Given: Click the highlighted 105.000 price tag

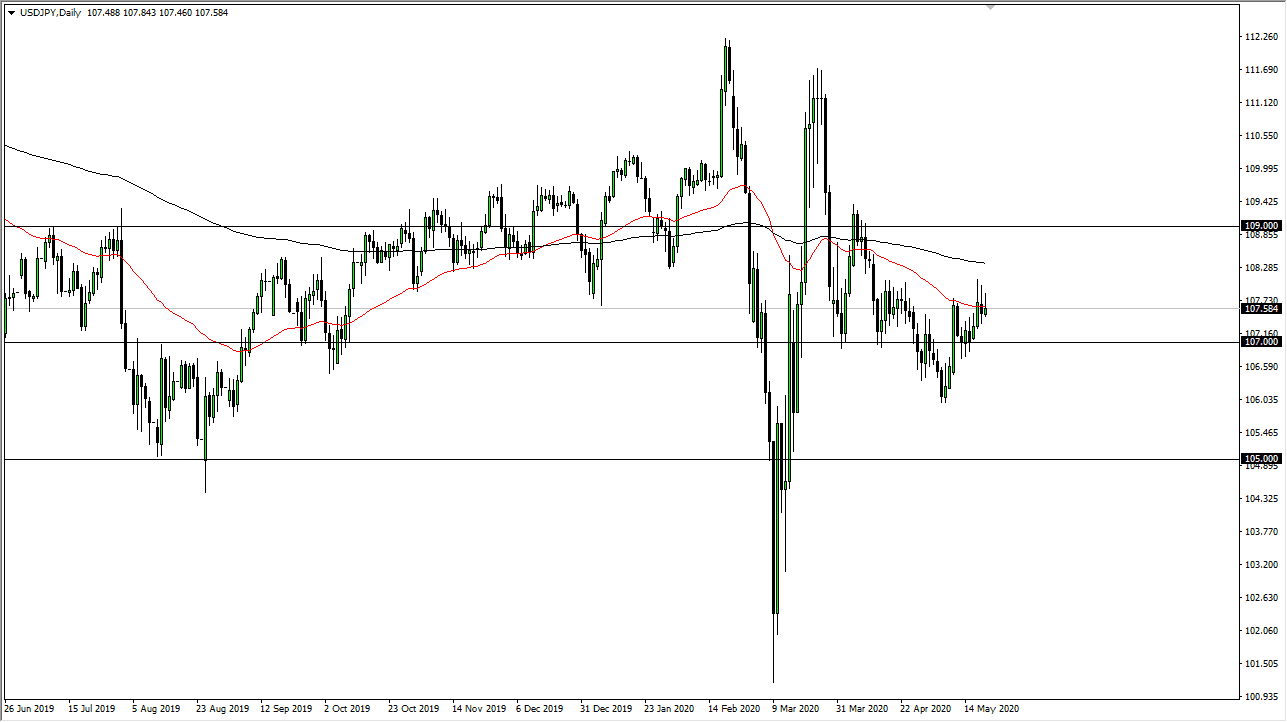Looking at the screenshot, I should pos(1261,458).
